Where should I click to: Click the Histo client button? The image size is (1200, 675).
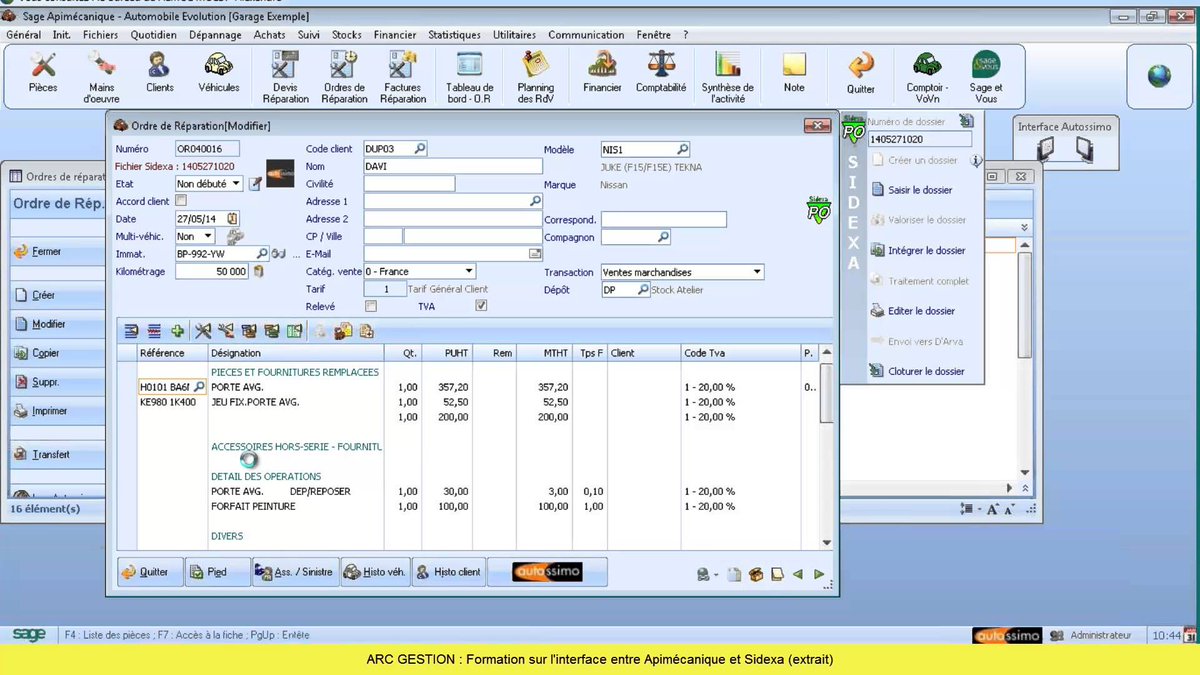448,572
